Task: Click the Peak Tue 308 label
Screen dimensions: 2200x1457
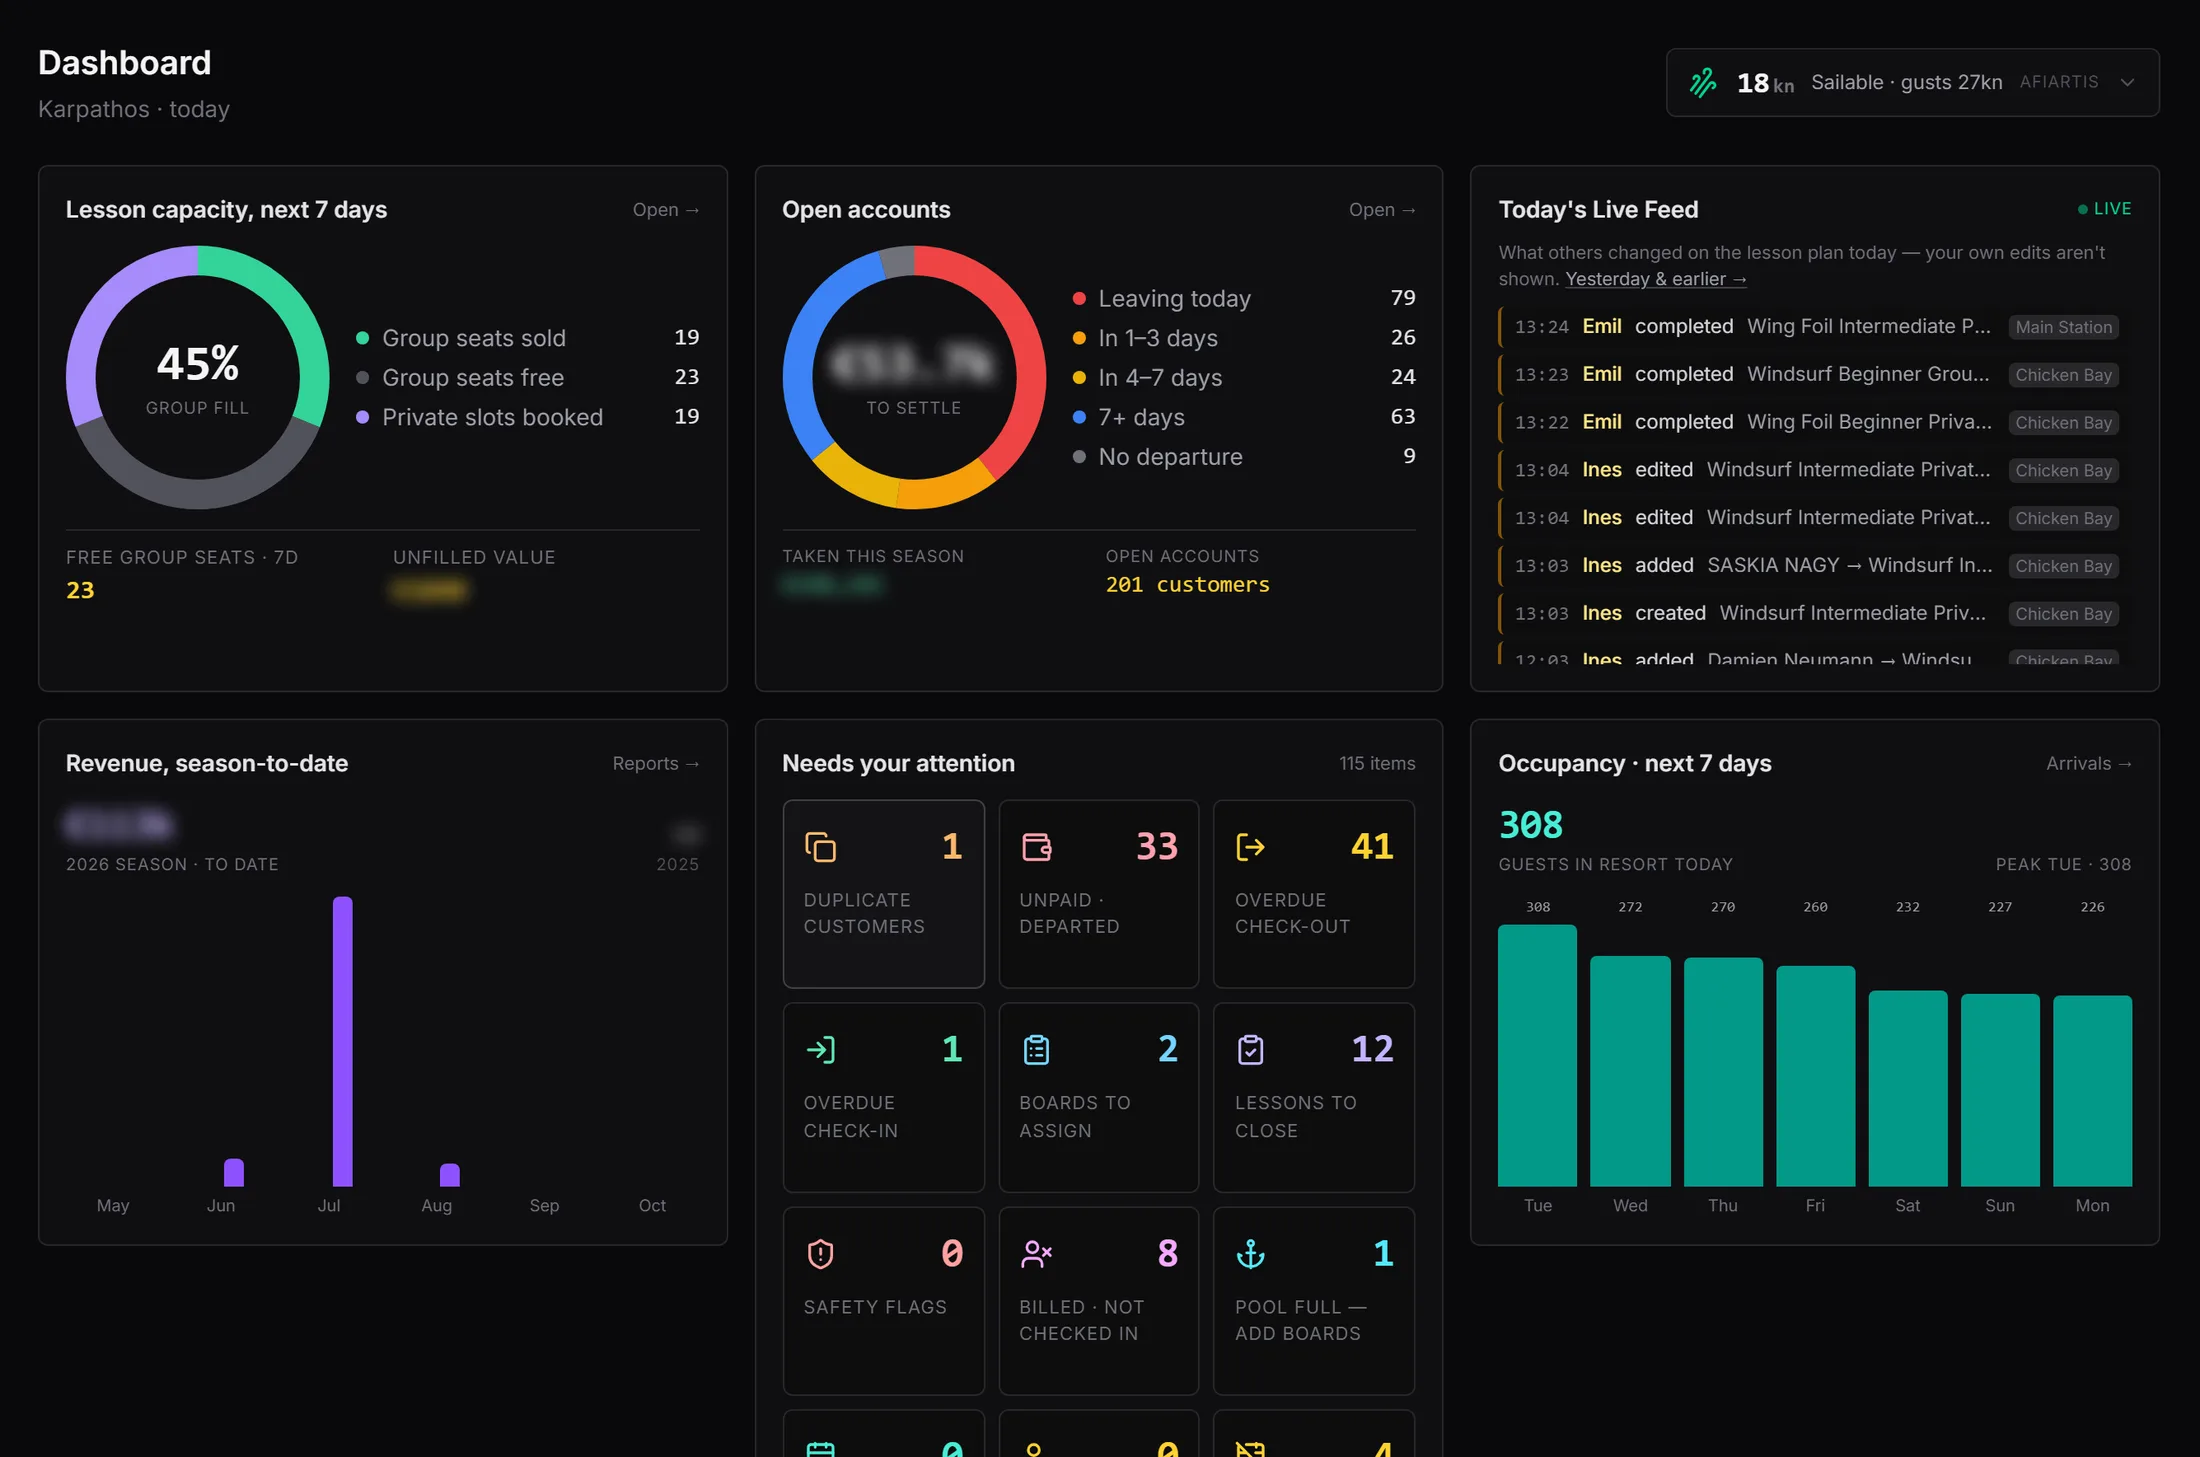Action: tap(2063, 864)
